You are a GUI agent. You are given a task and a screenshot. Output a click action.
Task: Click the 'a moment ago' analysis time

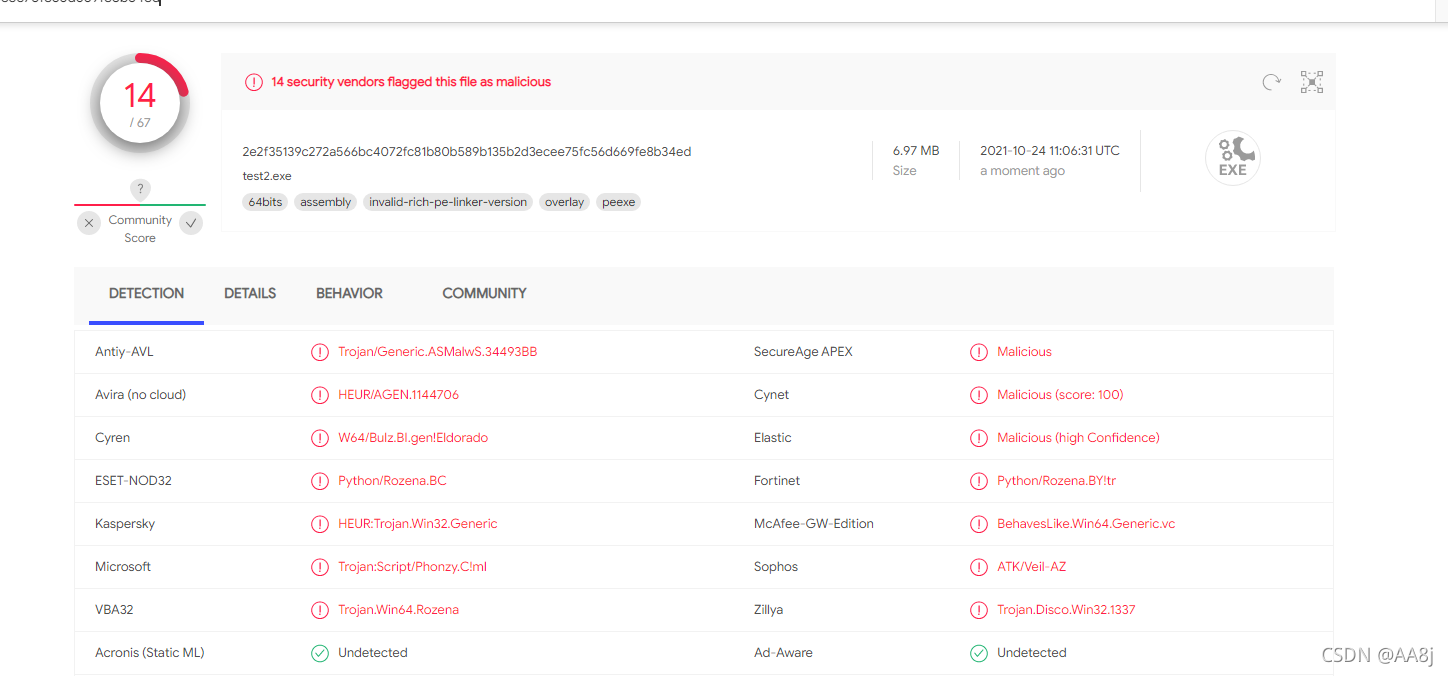click(1022, 171)
